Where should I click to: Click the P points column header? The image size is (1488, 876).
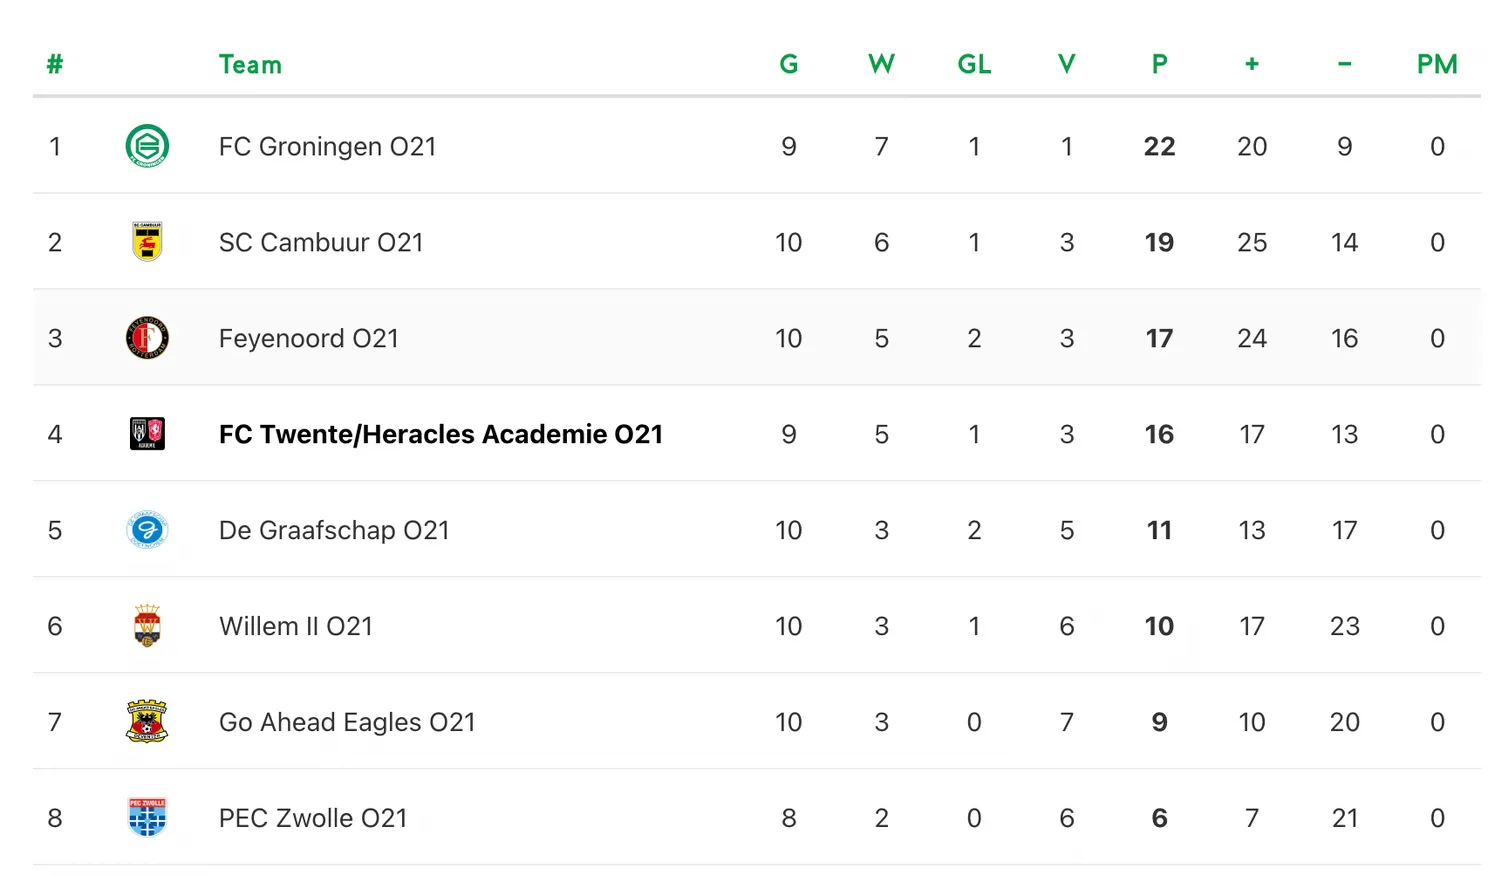[1159, 65]
